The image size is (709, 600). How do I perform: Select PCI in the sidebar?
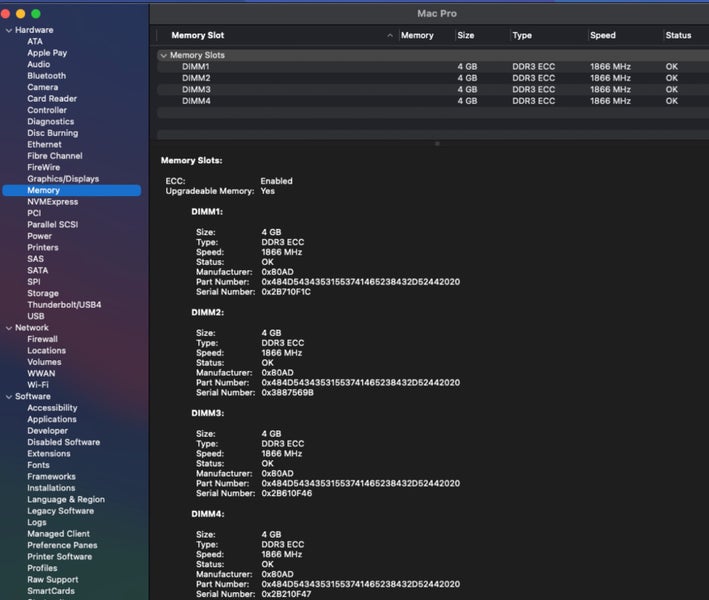point(34,213)
